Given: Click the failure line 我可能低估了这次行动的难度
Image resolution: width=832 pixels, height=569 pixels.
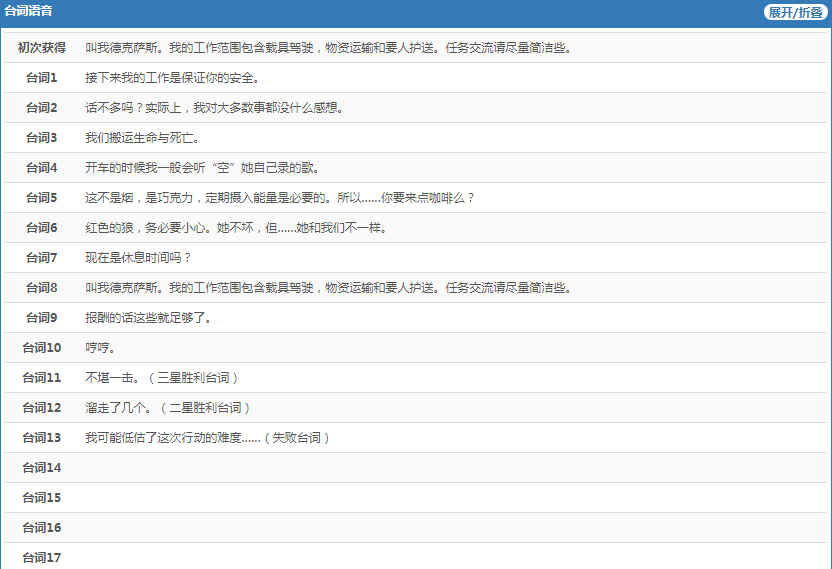Looking at the screenshot, I should 207,438.
